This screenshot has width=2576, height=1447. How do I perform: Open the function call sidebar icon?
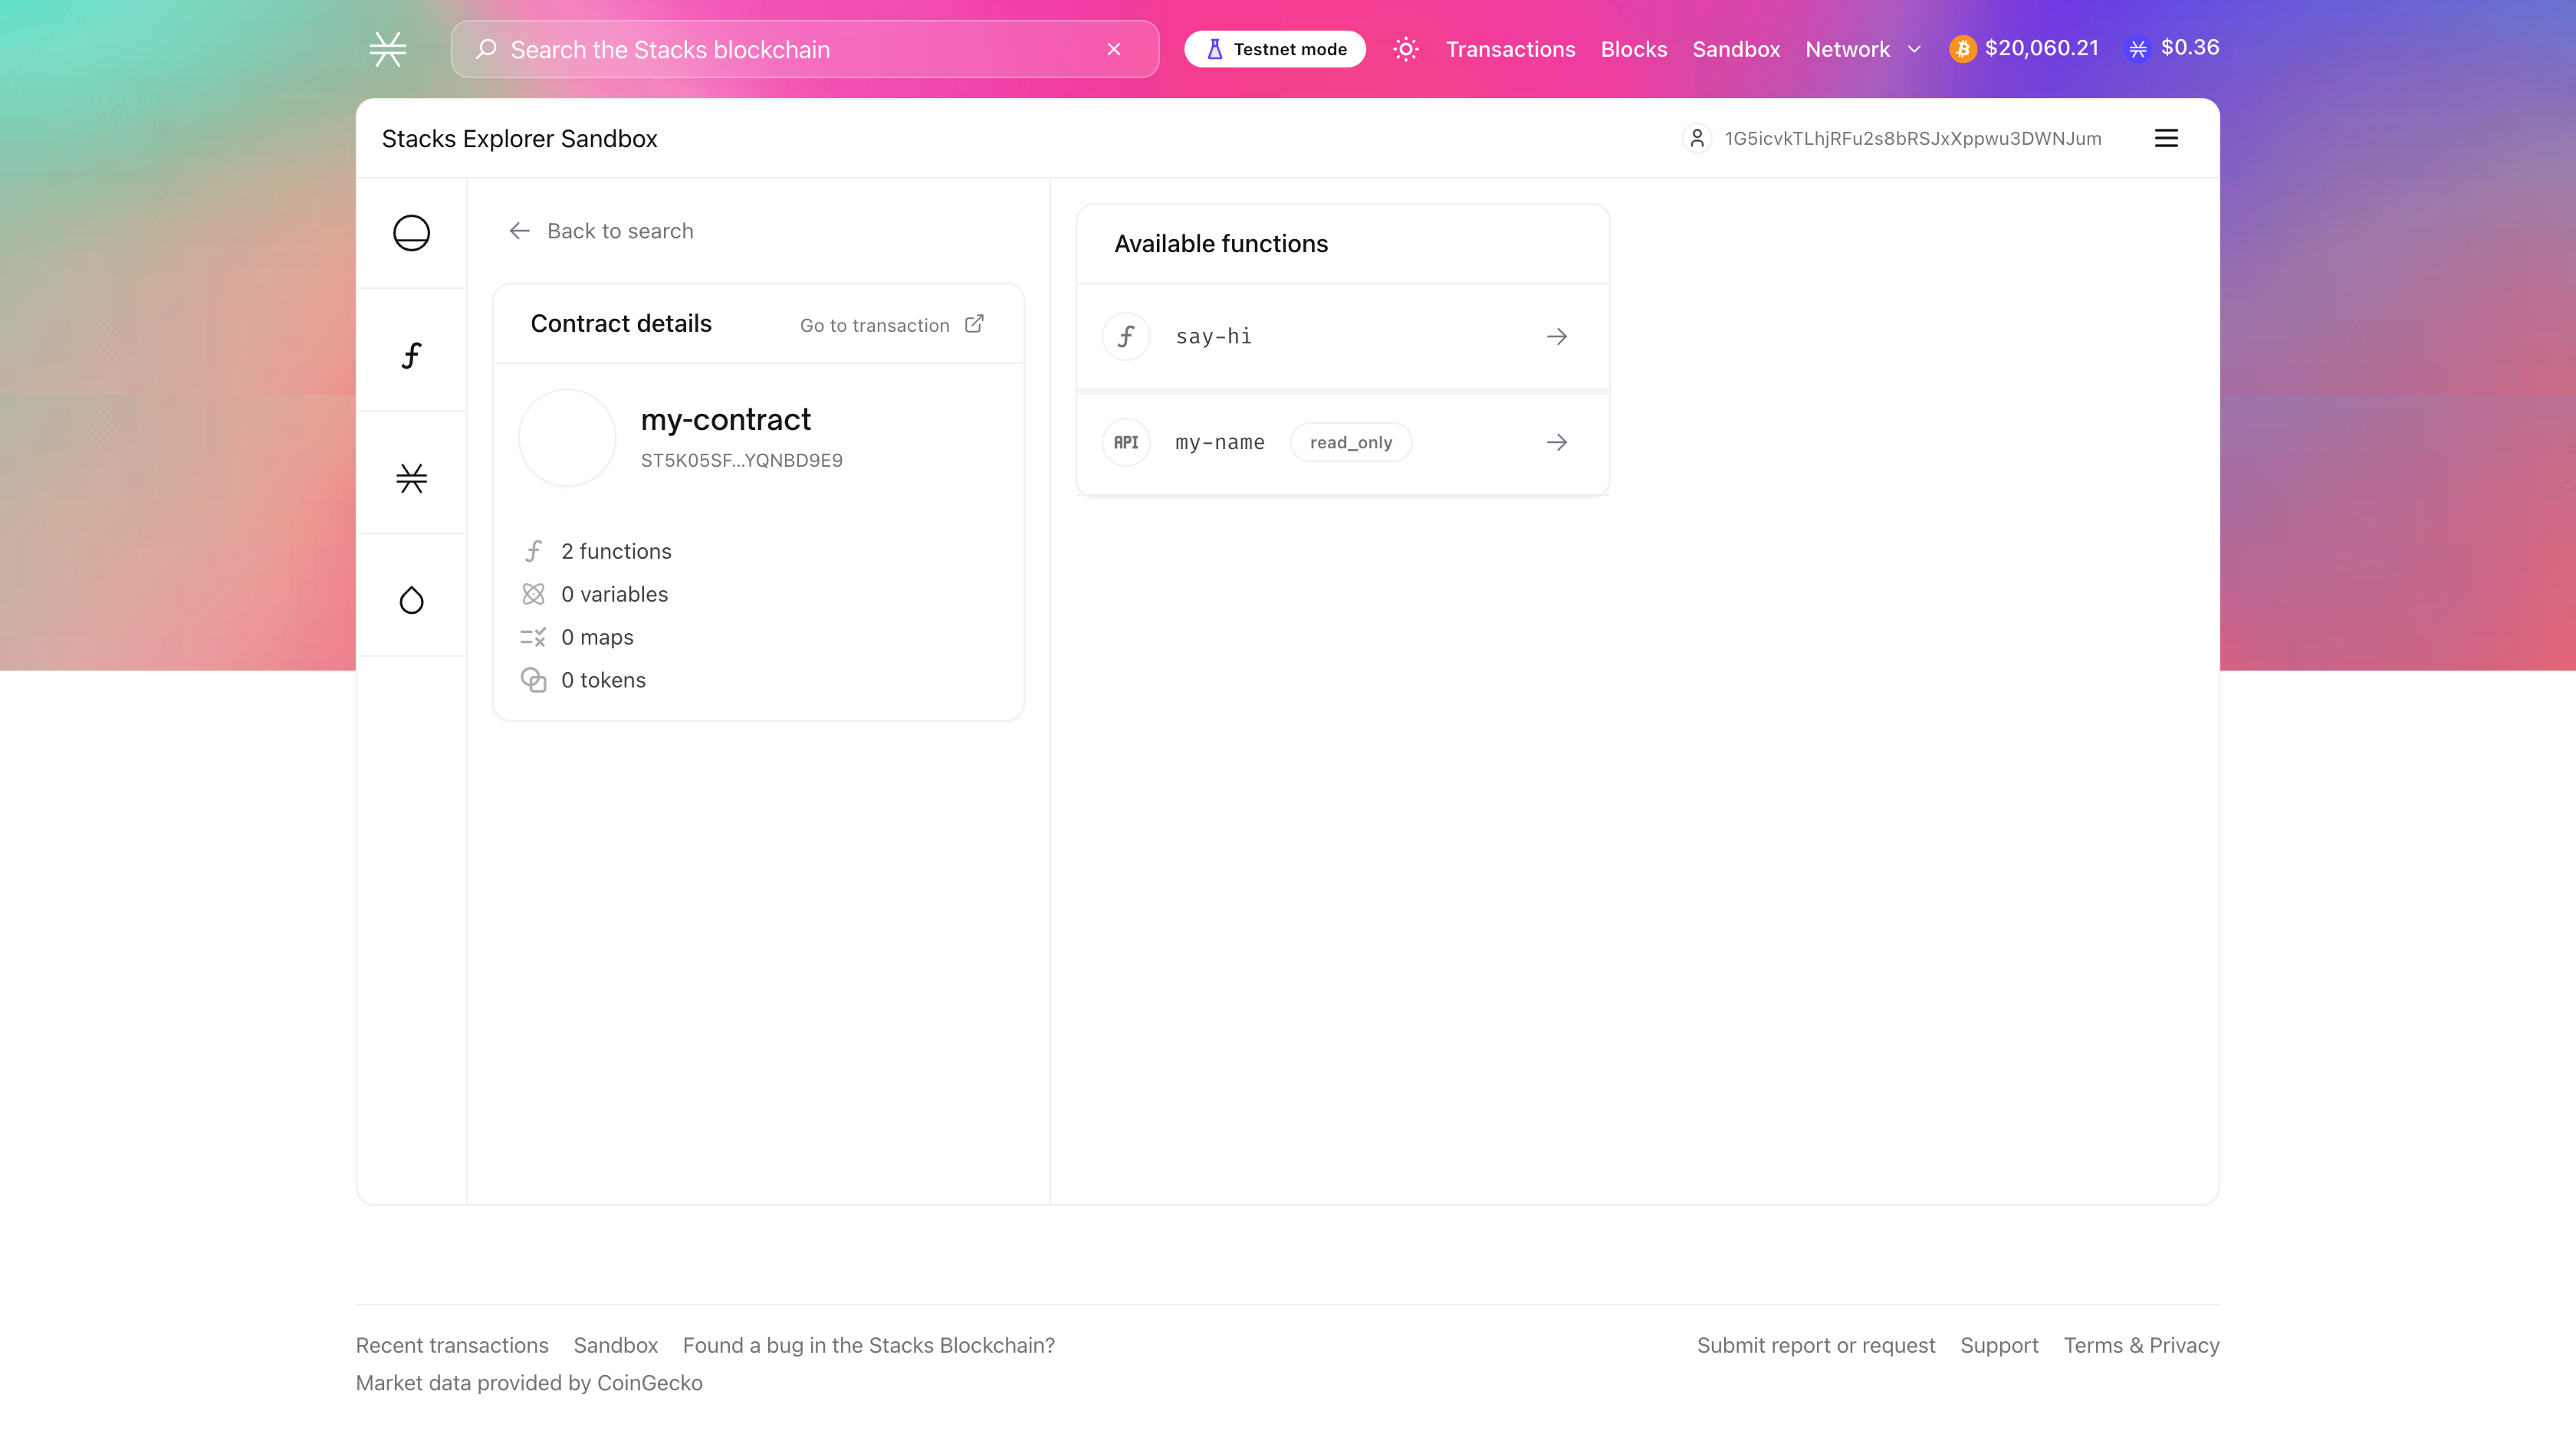coord(411,355)
